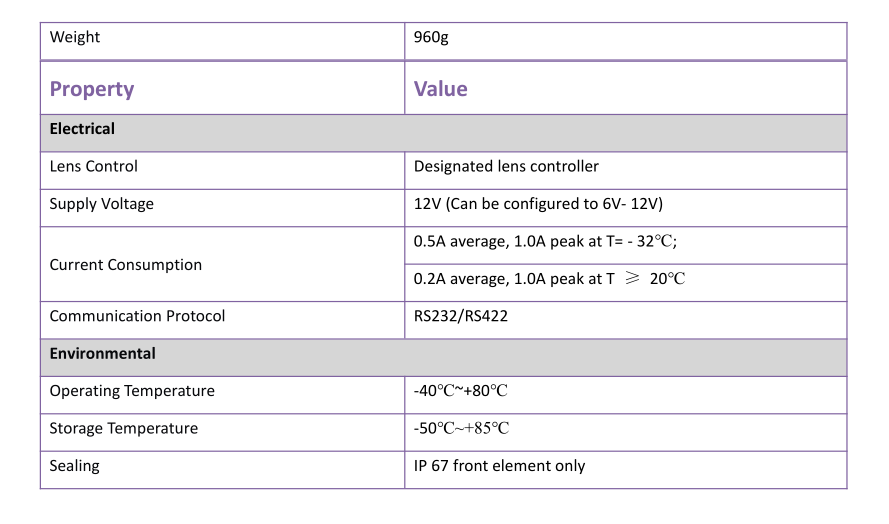This screenshot has width=889, height=524.
Task: Click the Value column header
Action: pyautogui.click(x=441, y=89)
